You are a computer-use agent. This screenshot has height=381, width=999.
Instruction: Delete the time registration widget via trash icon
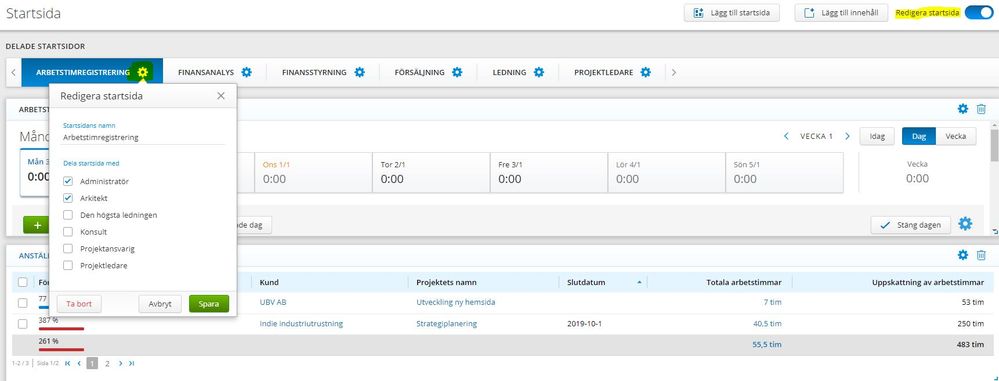click(x=981, y=109)
